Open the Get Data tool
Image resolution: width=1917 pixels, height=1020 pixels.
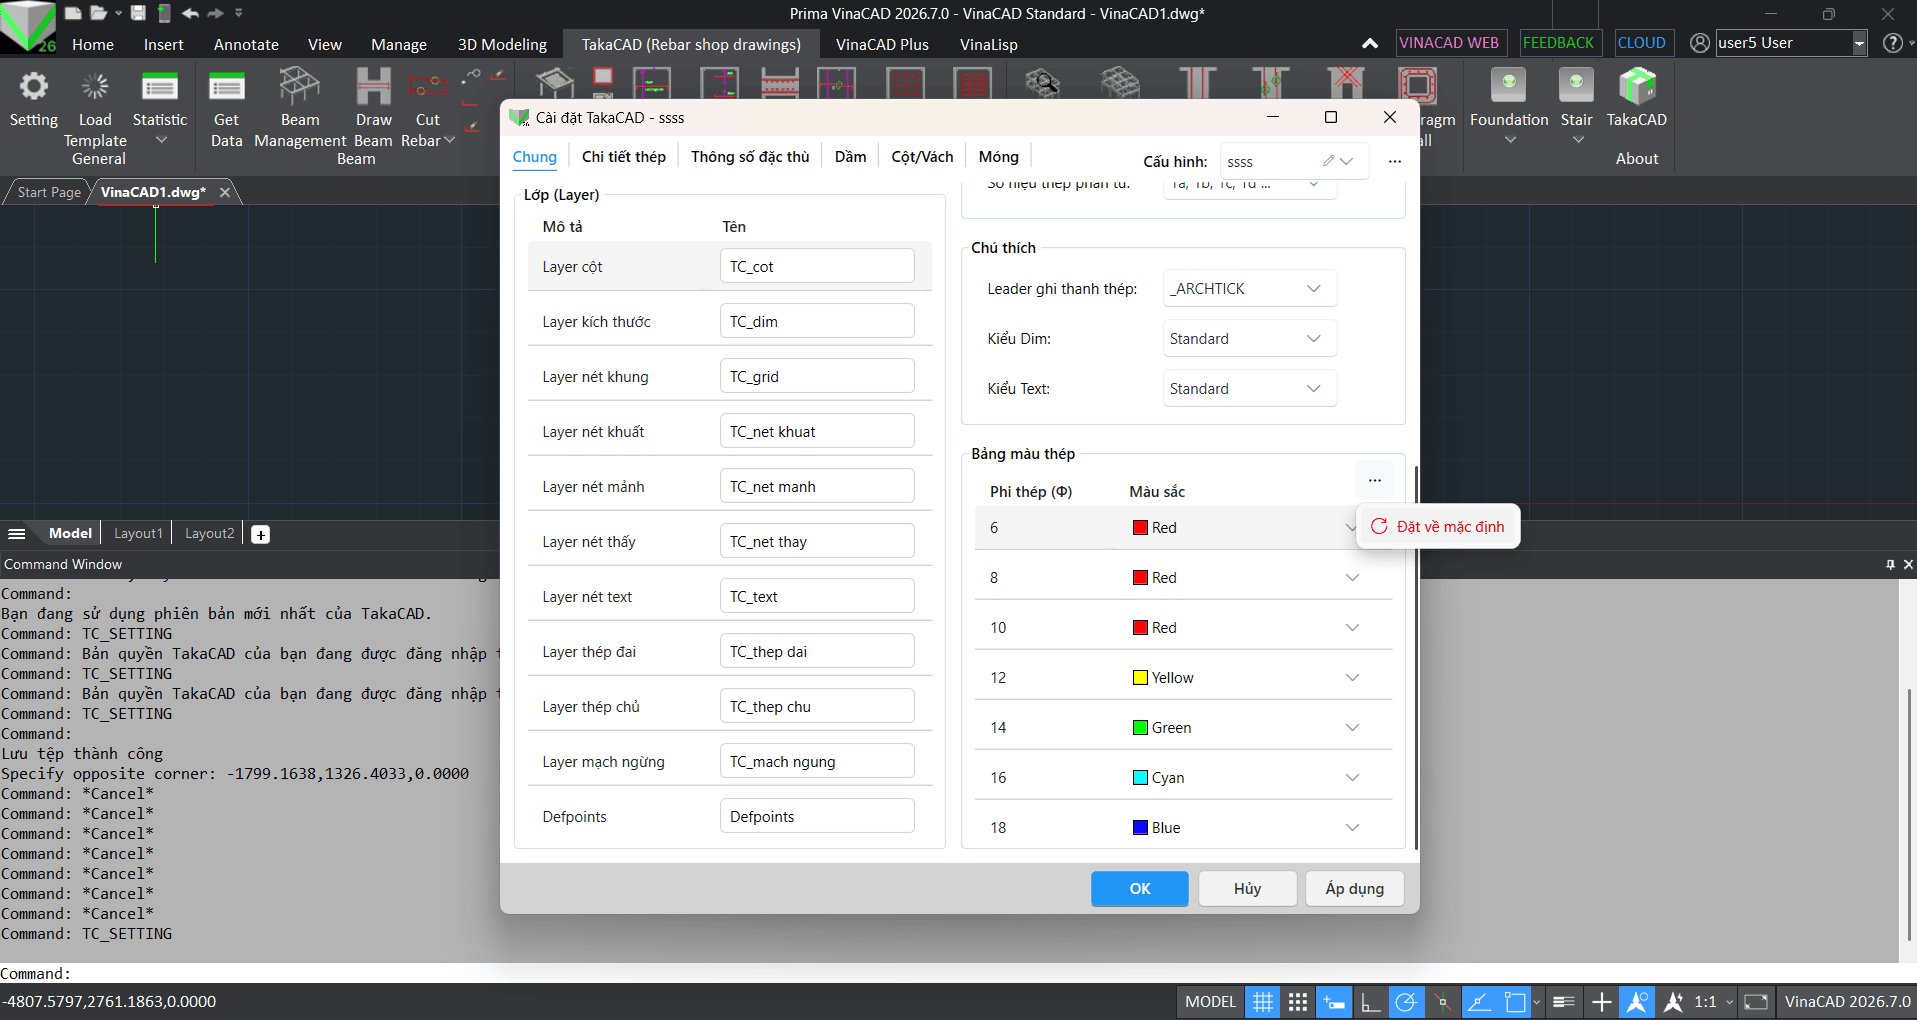point(227,87)
